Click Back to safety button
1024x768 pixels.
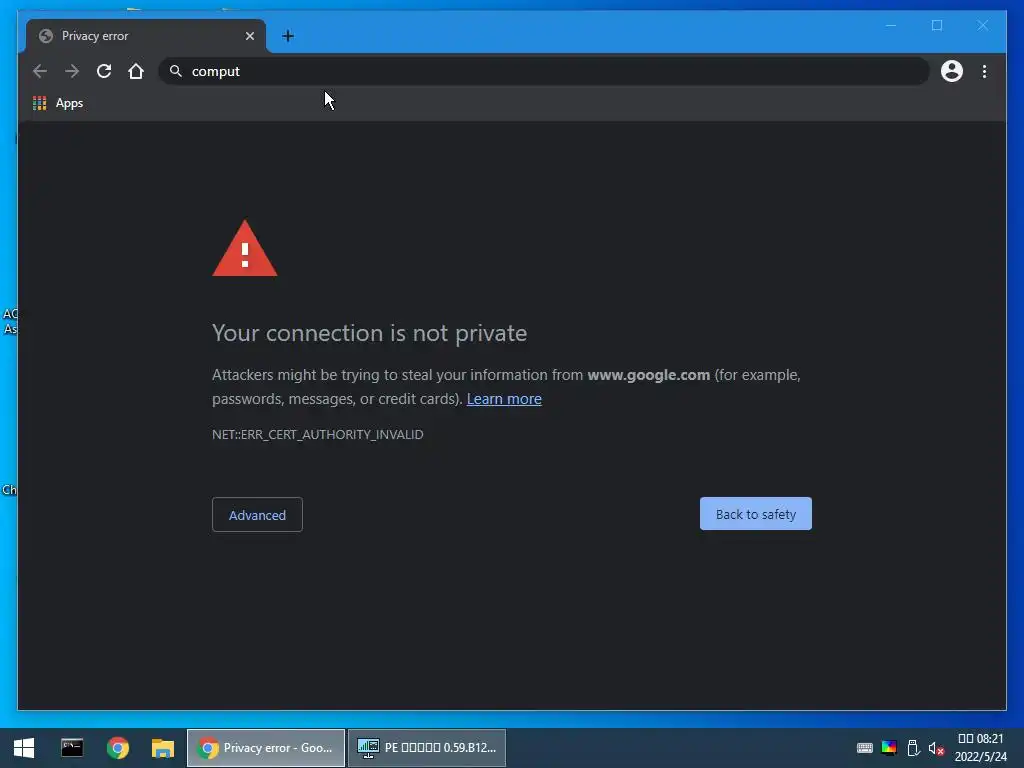[756, 514]
